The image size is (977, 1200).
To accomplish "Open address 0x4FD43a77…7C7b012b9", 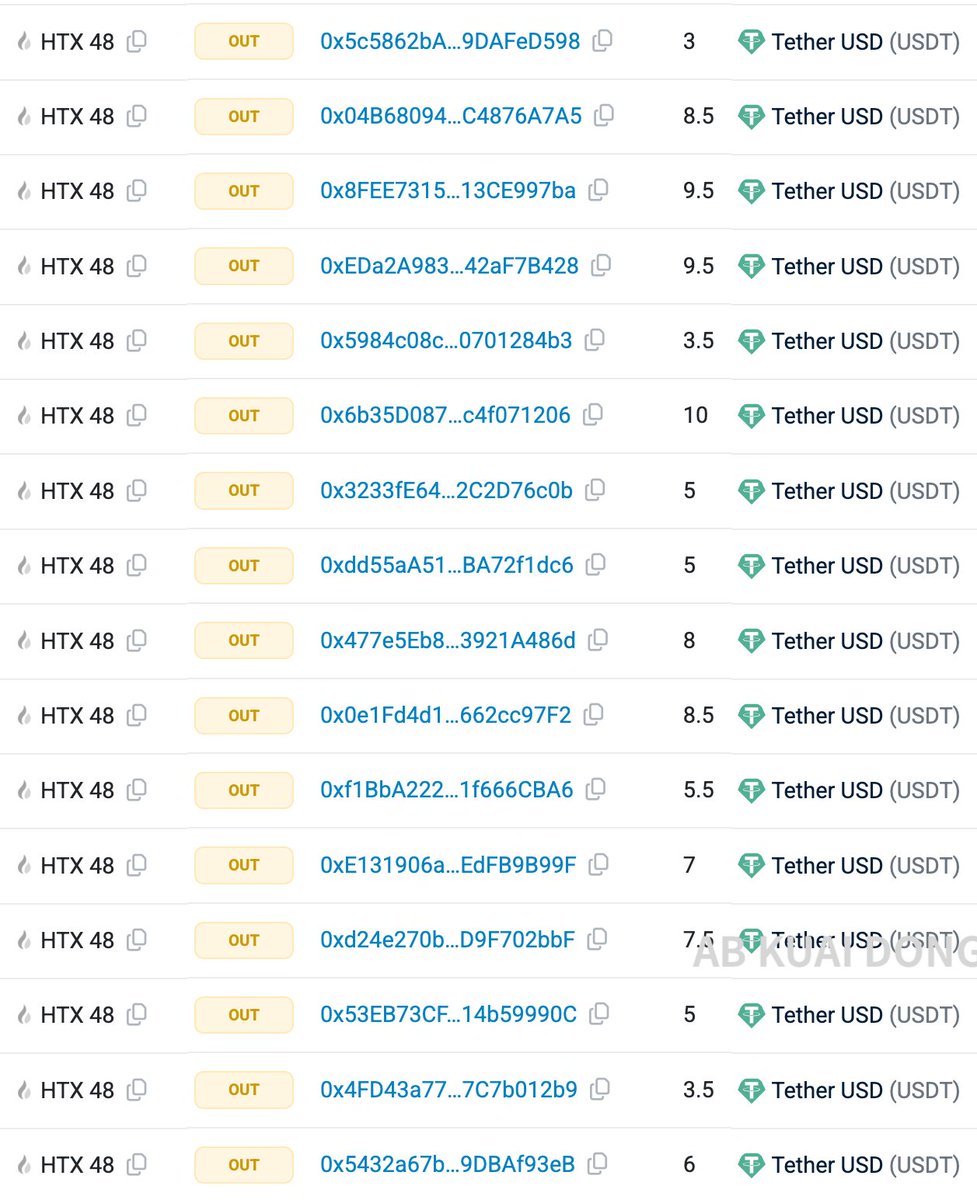I will coord(449,1091).
